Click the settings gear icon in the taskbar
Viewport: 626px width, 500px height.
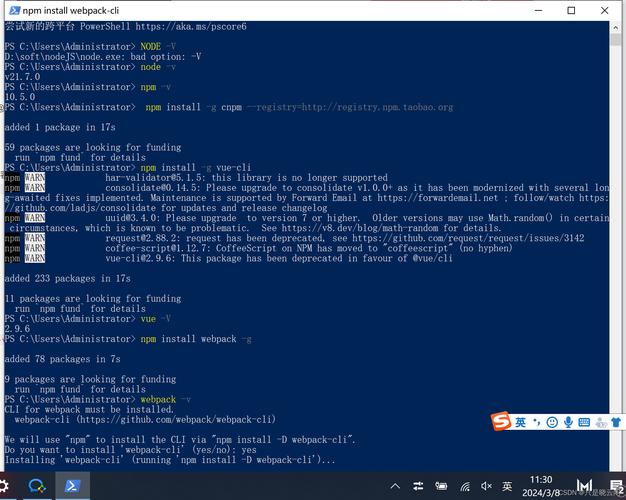[x=4, y=486]
